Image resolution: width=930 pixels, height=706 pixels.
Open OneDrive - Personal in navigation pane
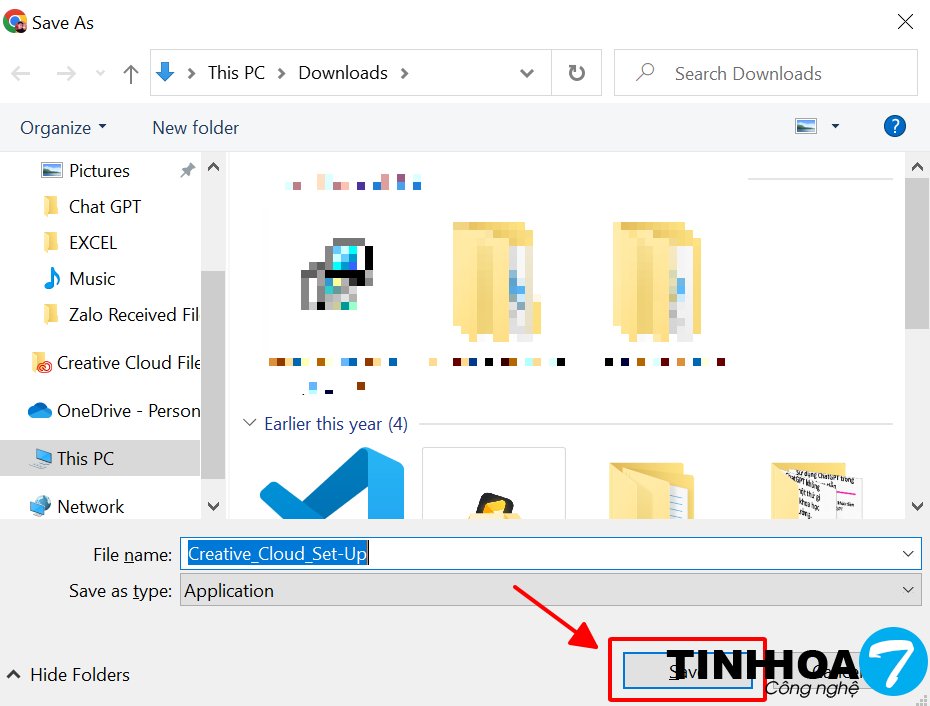(127, 411)
